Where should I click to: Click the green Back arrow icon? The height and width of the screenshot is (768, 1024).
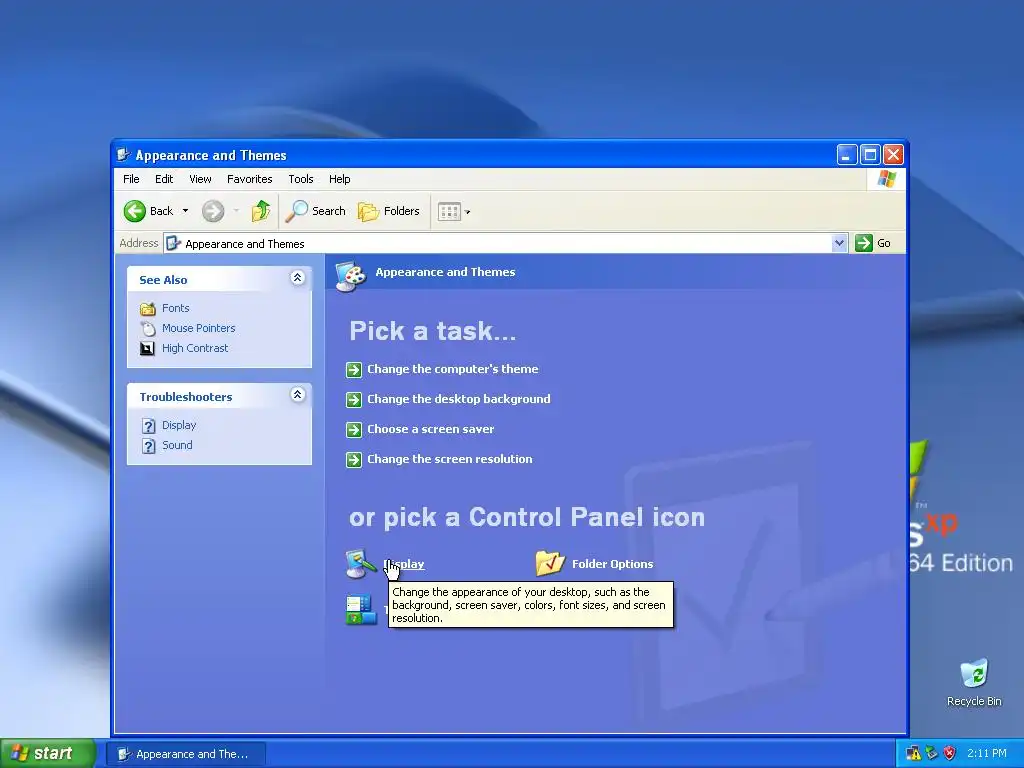[x=135, y=211]
